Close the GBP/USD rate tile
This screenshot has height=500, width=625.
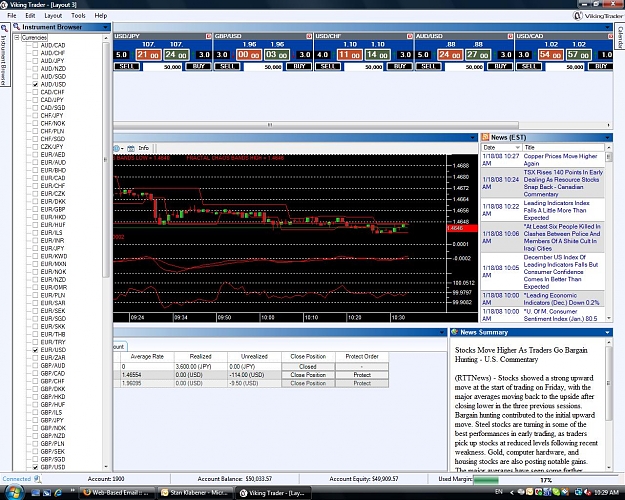[x=309, y=36]
